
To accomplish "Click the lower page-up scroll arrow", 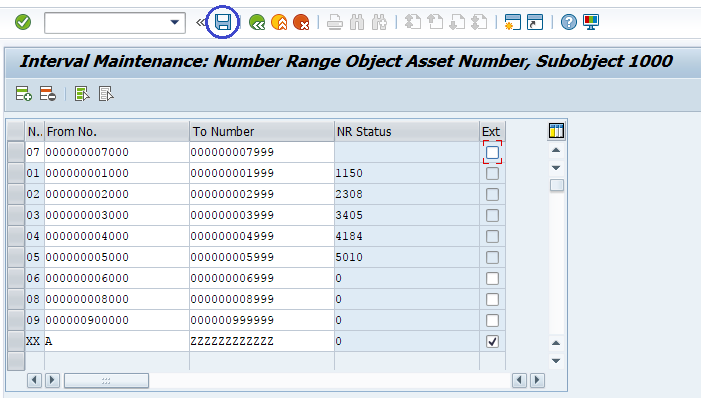I will tap(556, 343).
